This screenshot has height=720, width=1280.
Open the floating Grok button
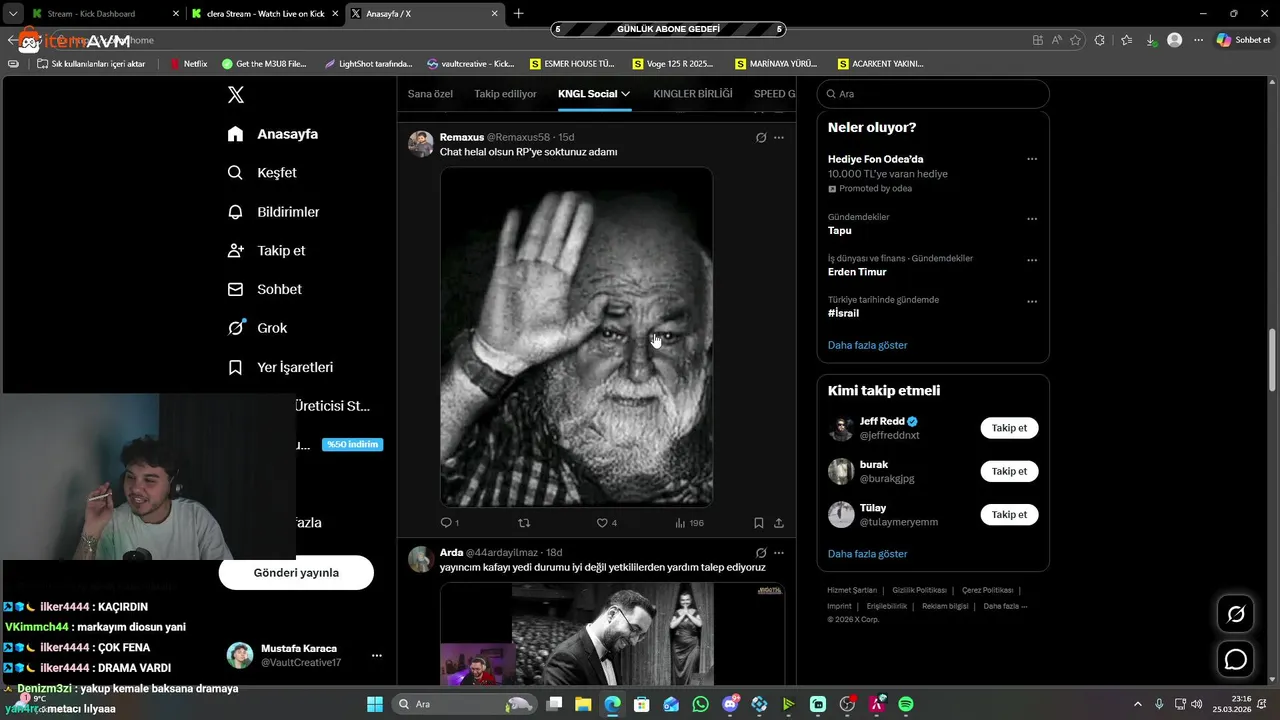(1236, 614)
